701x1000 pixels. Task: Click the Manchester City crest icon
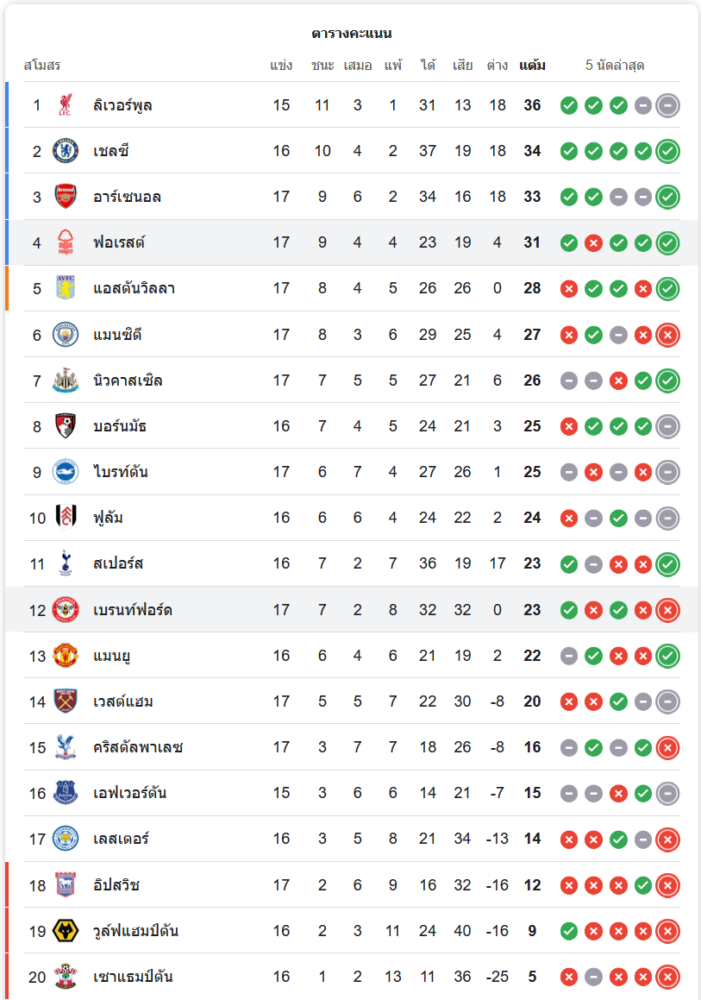[x=65, y=334]
